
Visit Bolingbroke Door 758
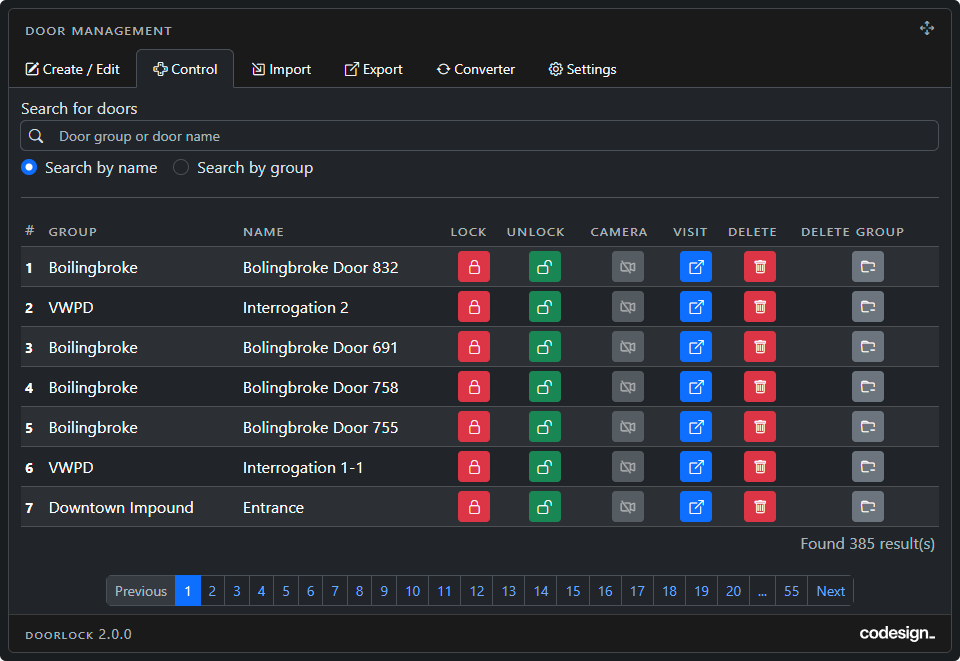[695, 387]
